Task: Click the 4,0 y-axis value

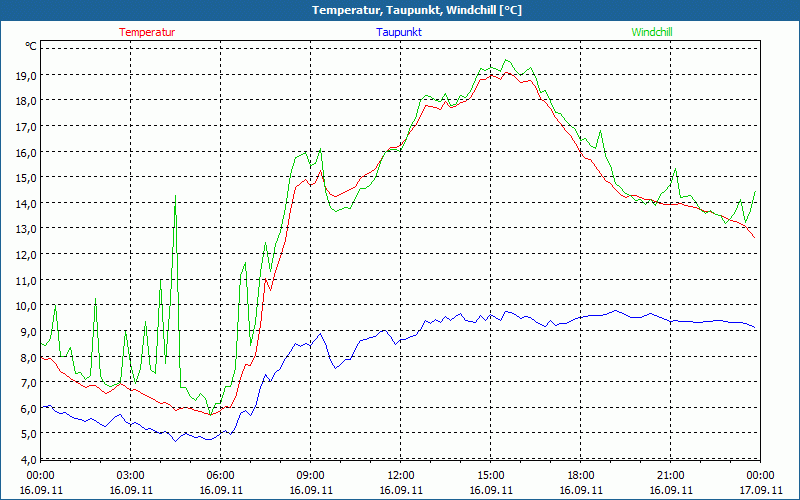Action: click(x=28, y=460)
